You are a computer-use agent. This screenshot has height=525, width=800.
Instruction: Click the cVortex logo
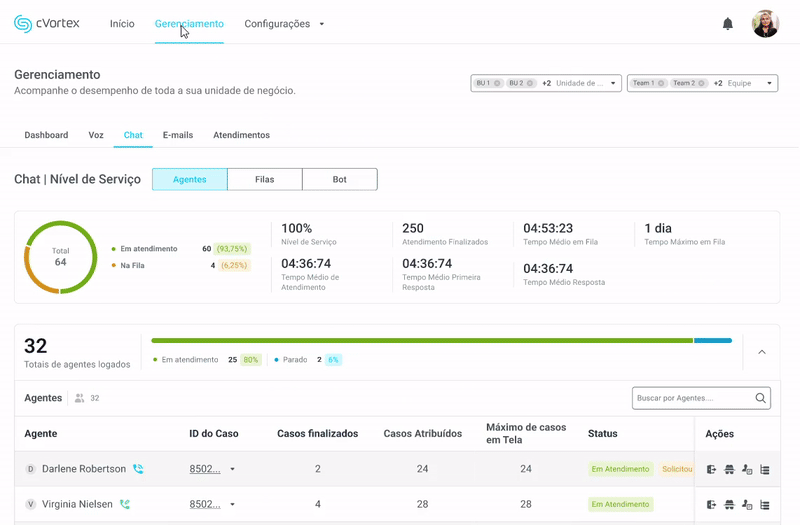[x=47, y=24]
